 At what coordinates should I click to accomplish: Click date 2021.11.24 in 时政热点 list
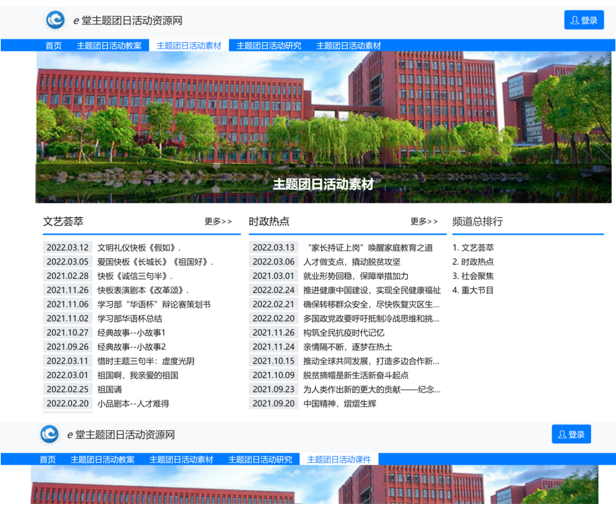pos(273,347)
